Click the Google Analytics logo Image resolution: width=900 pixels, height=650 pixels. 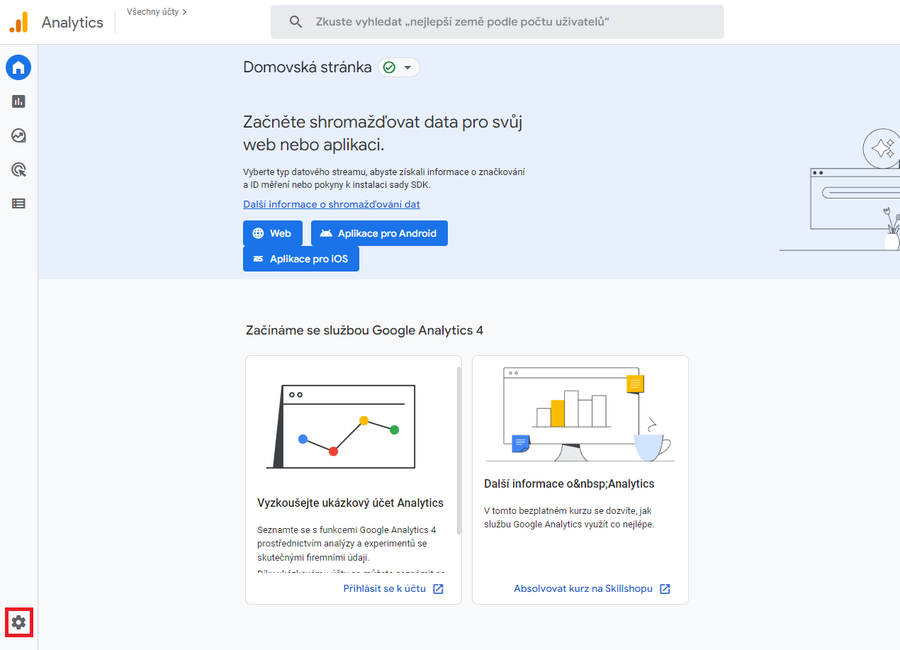(x=19, y=22)
